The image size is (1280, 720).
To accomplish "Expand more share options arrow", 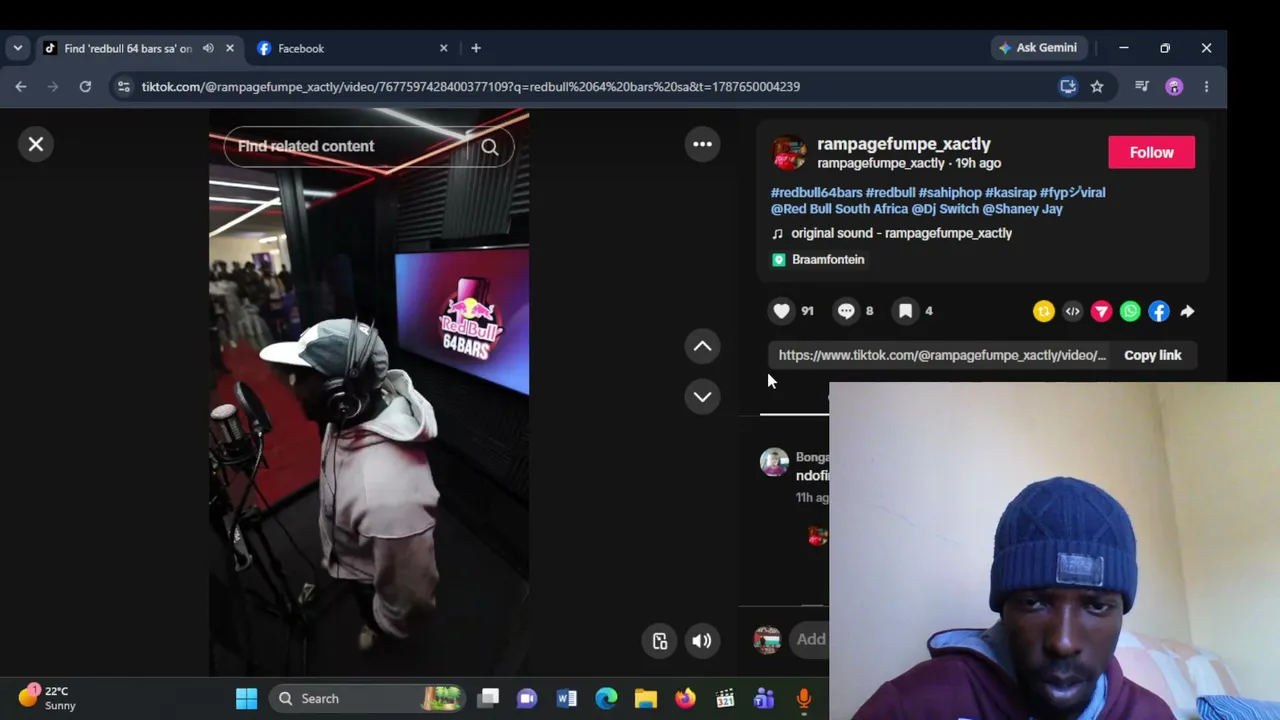I will [x=1187, y=312].
